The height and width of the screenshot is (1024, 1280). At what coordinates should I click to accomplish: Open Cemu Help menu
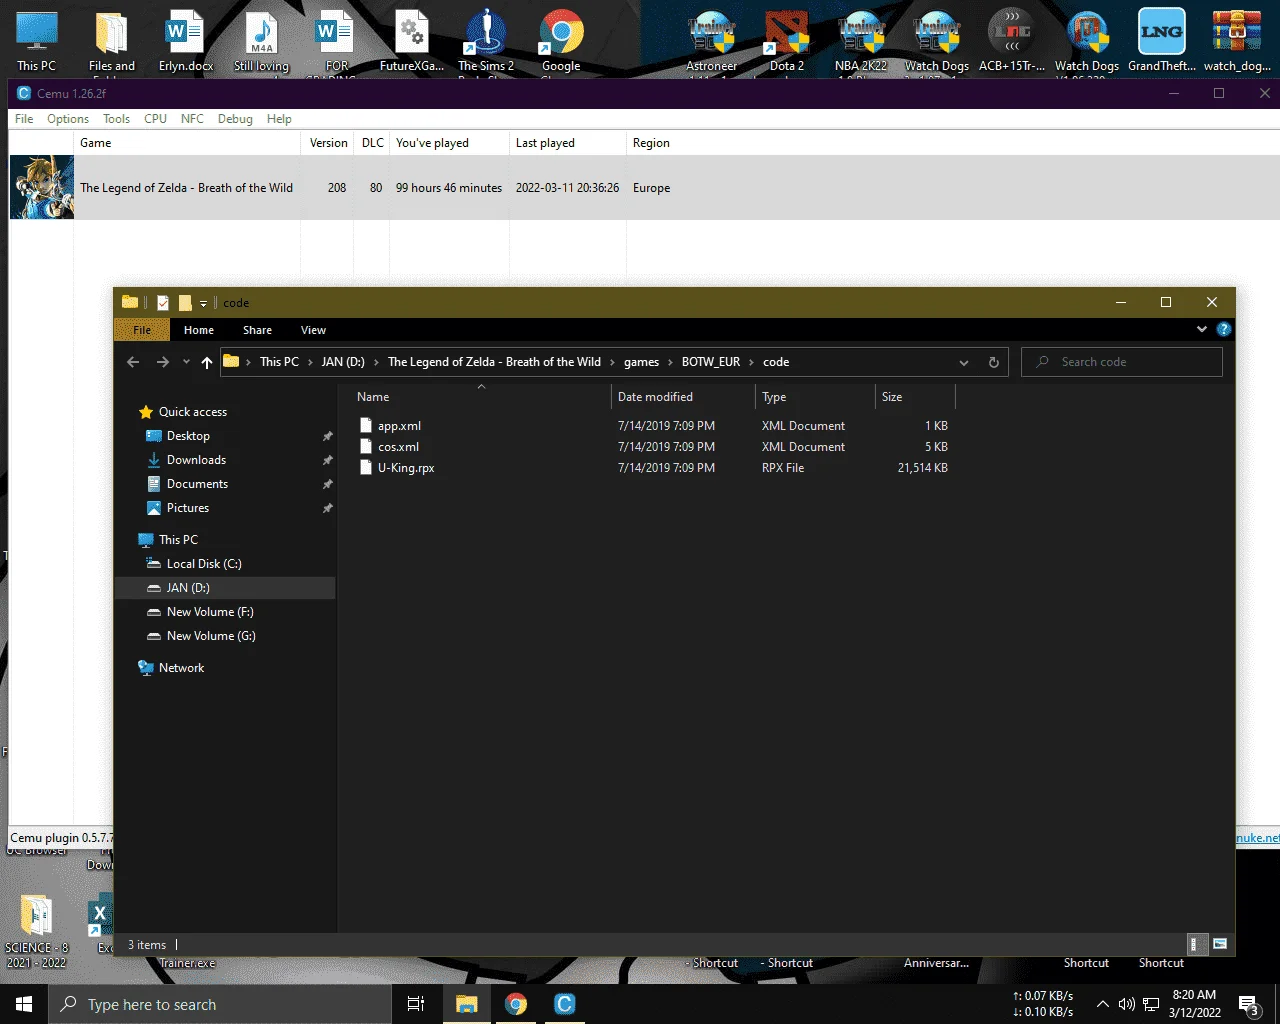coord(279,118)
